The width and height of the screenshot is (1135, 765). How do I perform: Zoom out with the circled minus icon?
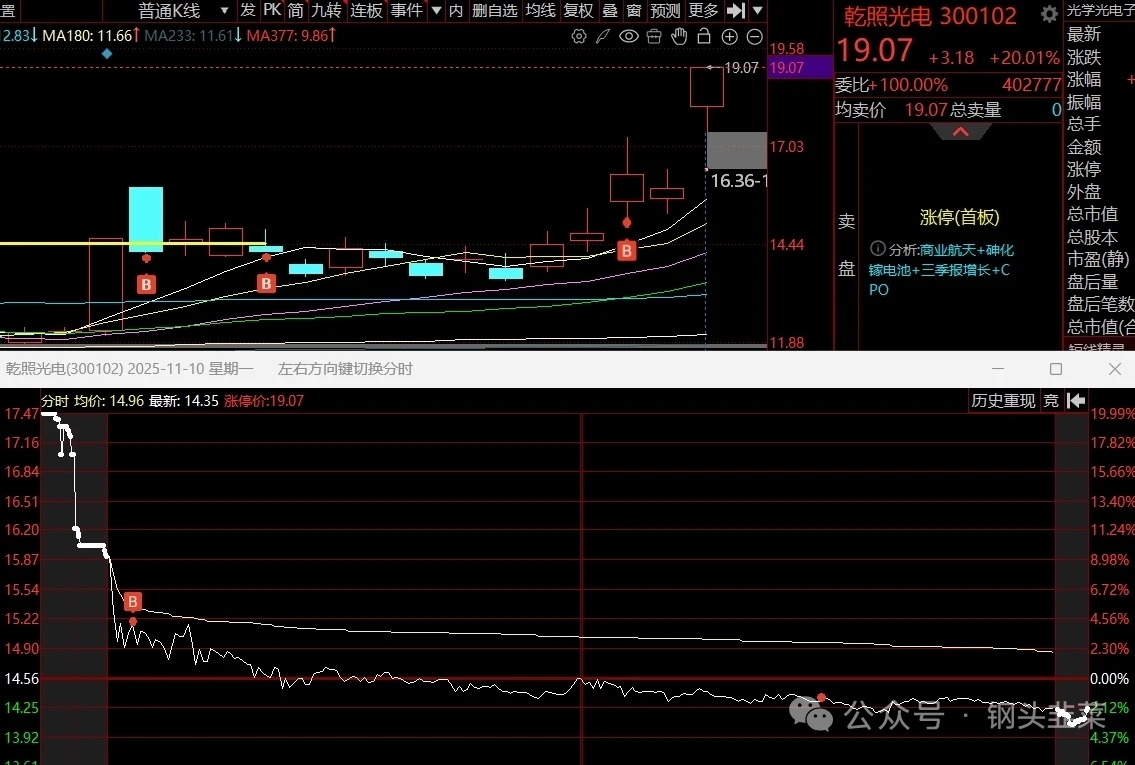click(x=754, y=36)
